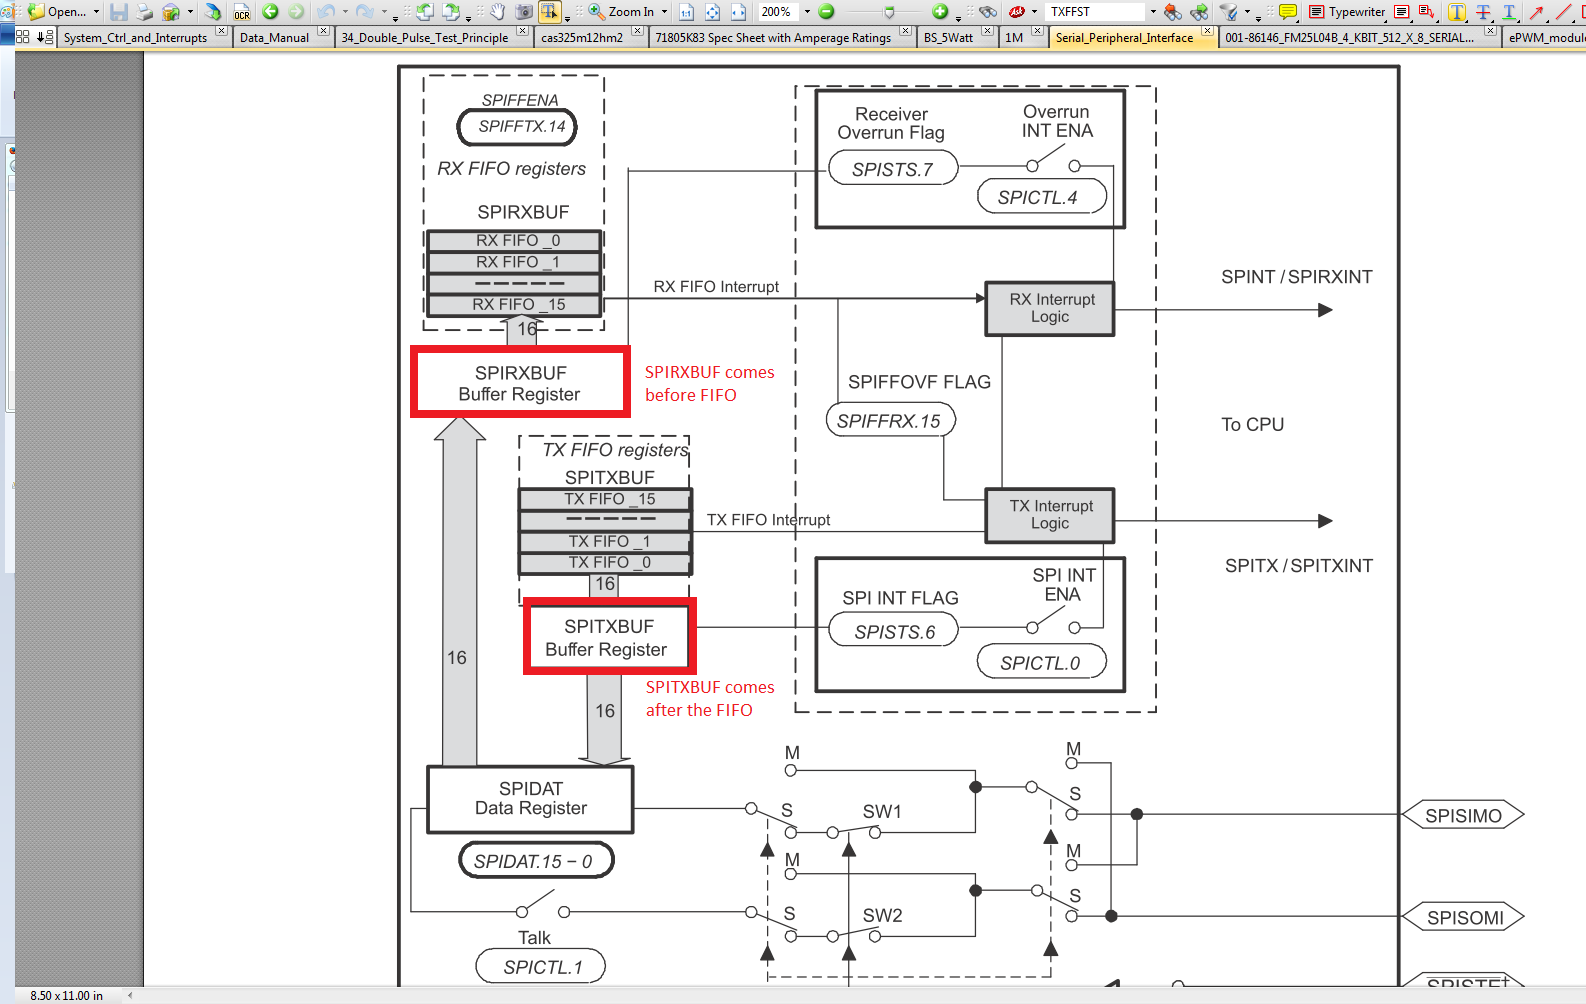The width and height of the screenshot is (1586, 1004).
Task: Click the search filter funnel icon
Action: [1229, 12]
